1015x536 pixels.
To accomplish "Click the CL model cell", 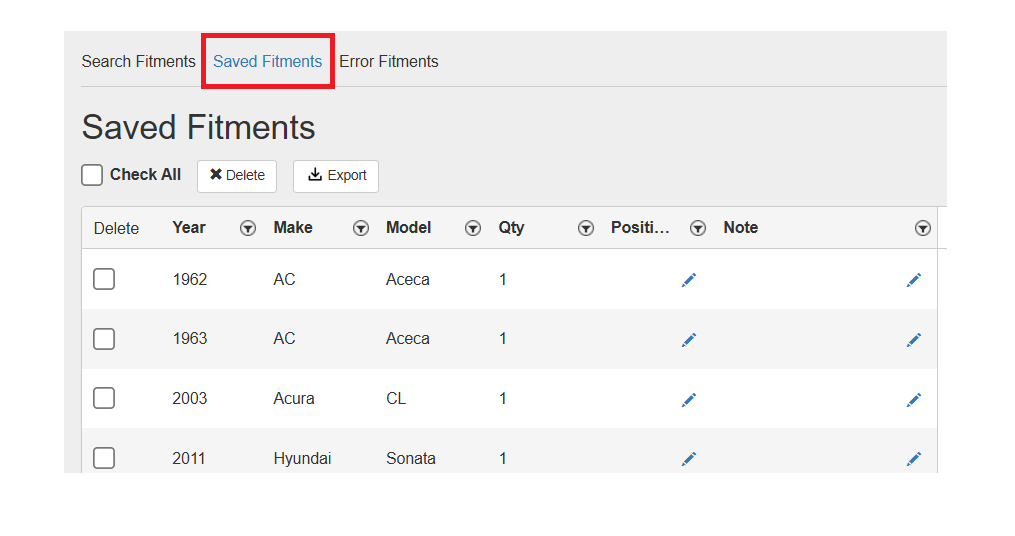I will 396,399.
